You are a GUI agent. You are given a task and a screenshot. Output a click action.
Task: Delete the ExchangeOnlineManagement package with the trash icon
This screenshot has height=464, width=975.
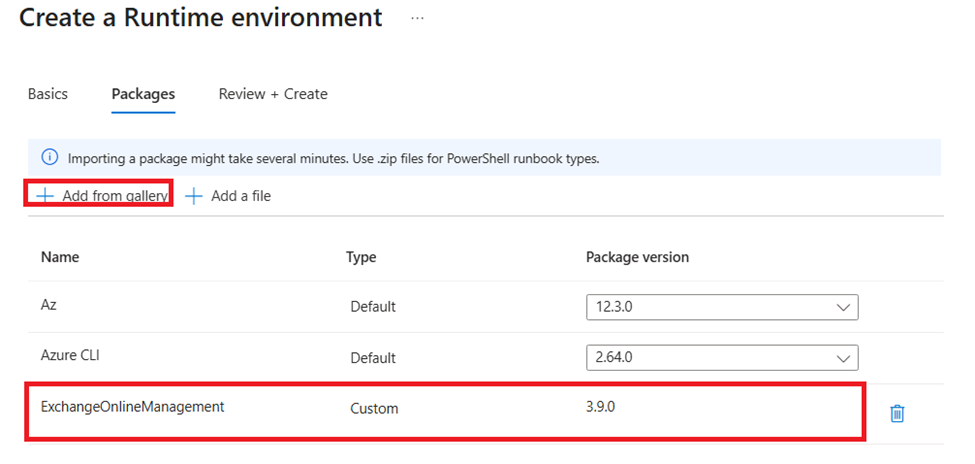tap(897, 412)
